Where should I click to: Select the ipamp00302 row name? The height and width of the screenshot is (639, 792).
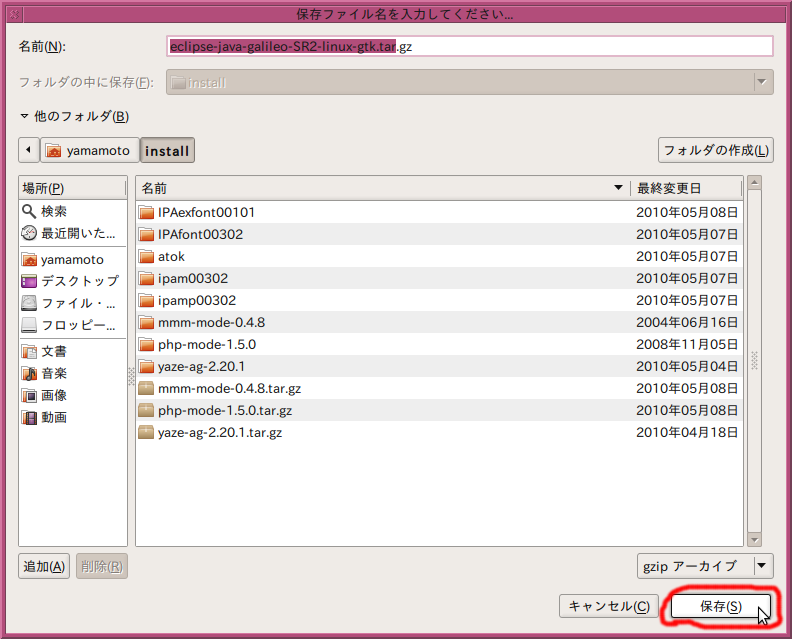(196, 301)
